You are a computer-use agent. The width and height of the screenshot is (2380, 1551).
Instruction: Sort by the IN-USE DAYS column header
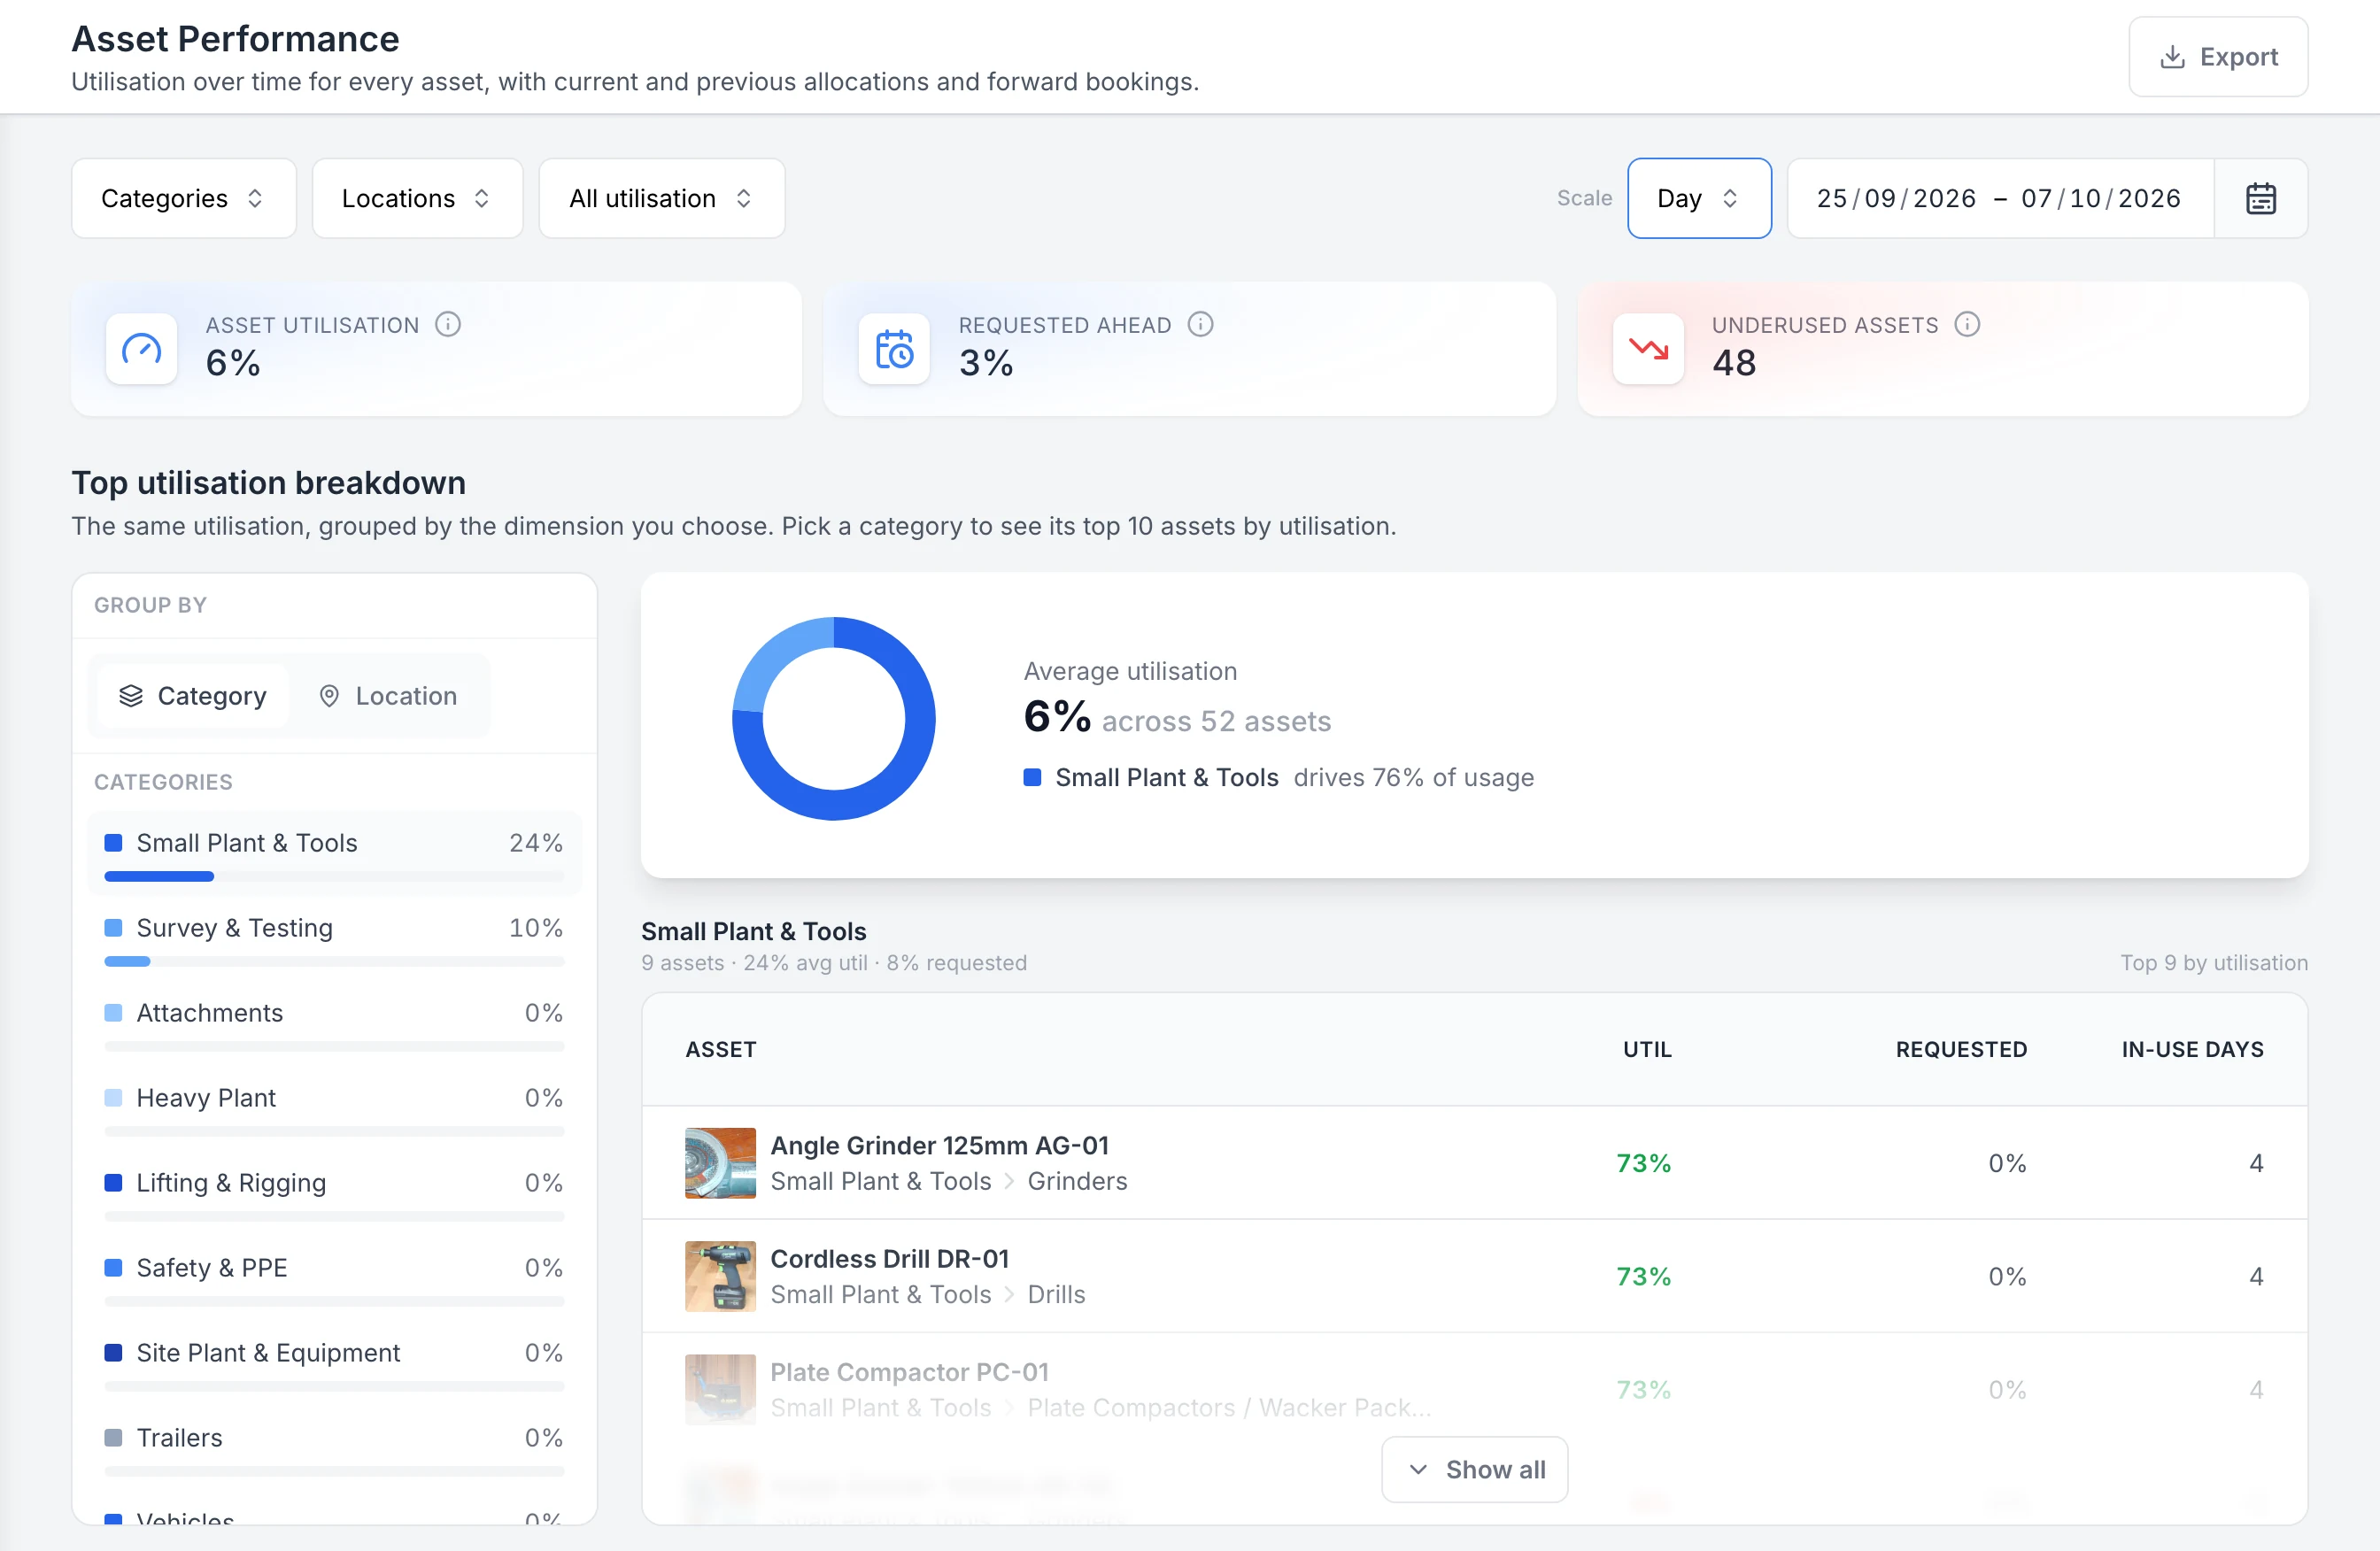click(x=2192, y=1049)
